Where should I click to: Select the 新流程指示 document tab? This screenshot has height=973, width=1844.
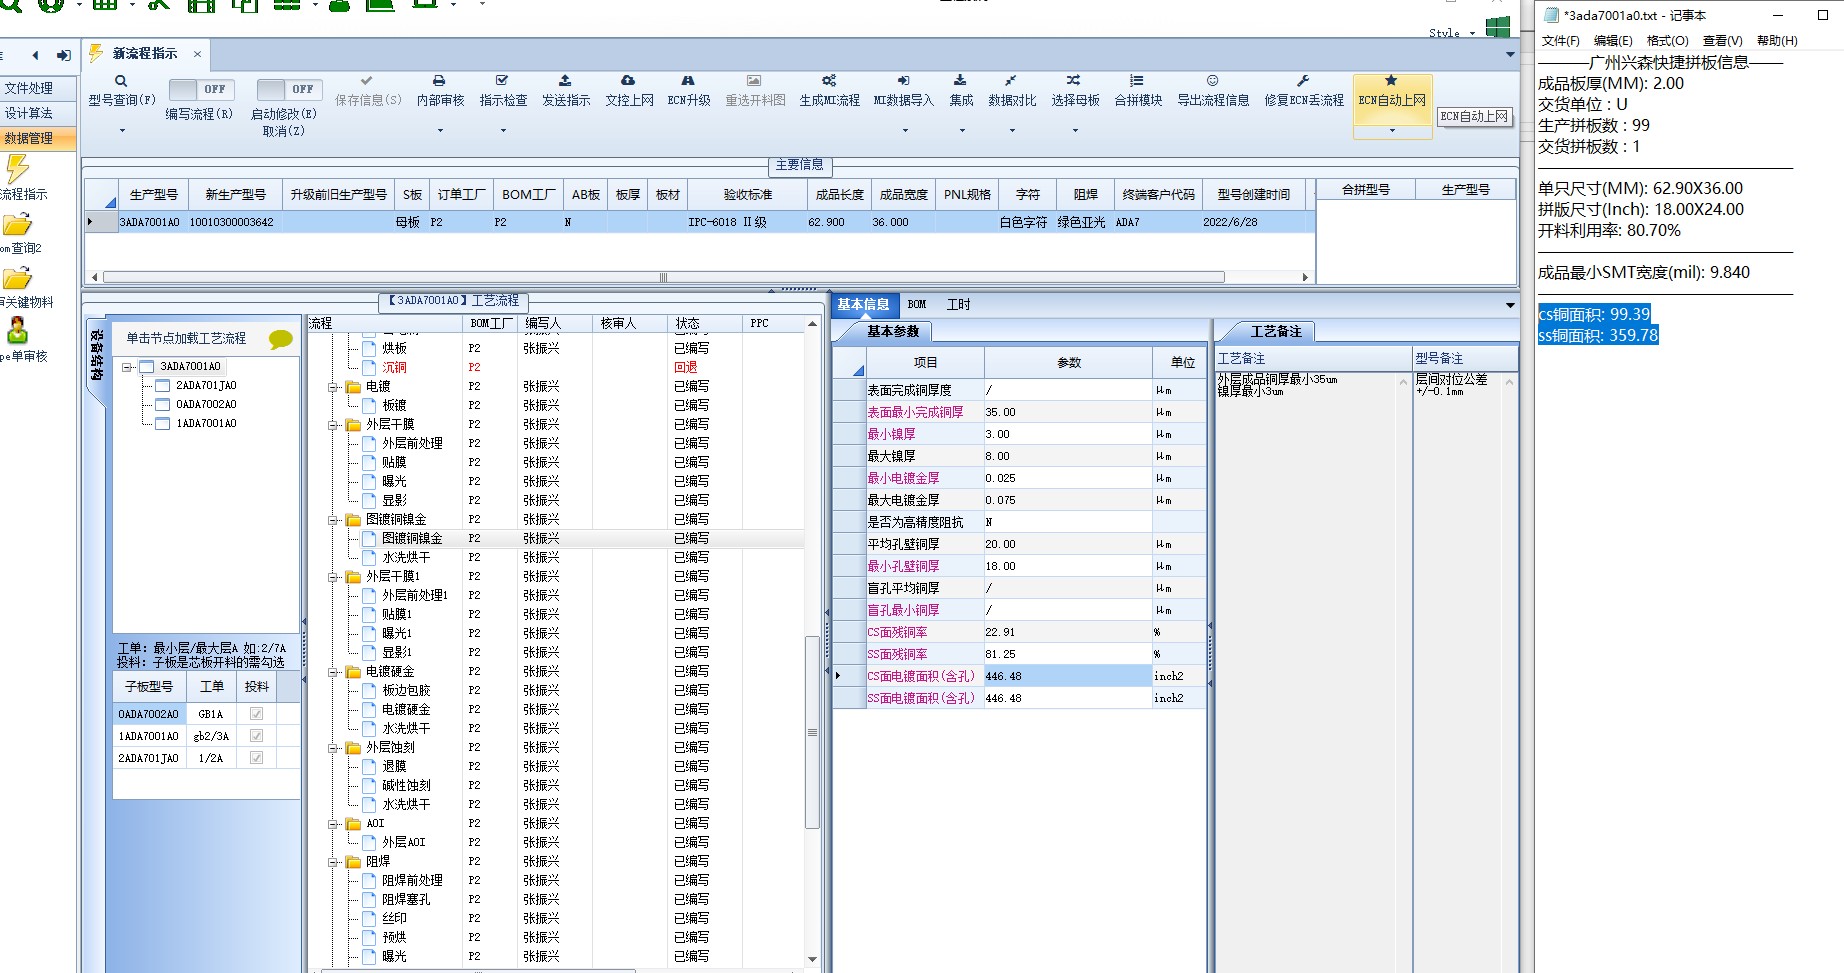(x=144, y=54)
